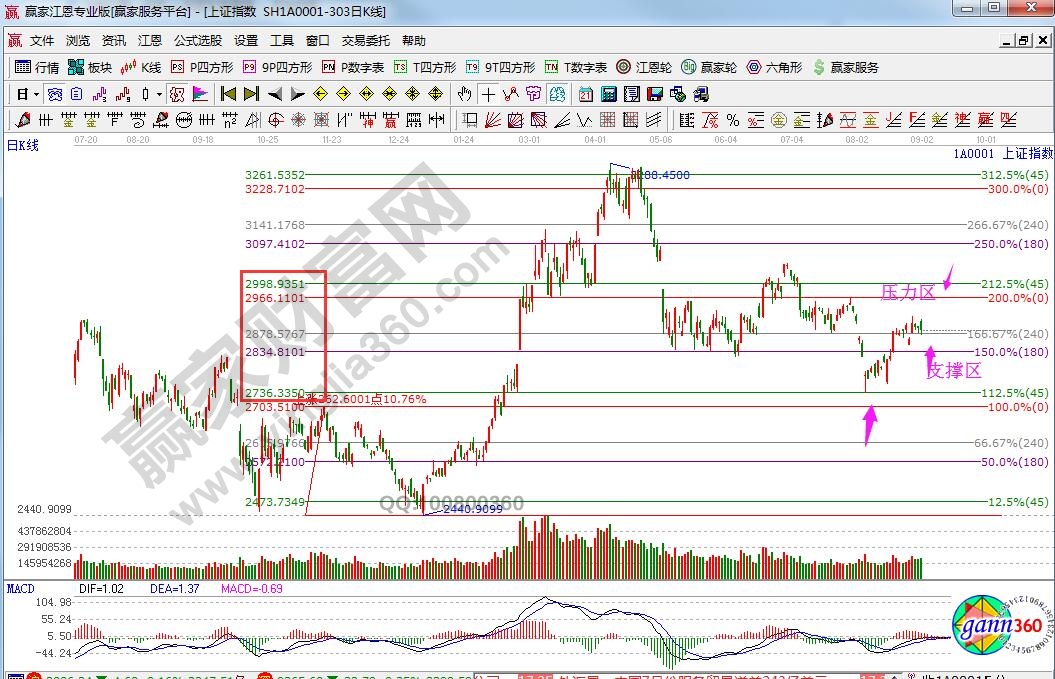Jump to first bar with skip-back arrow

(228, 94)
